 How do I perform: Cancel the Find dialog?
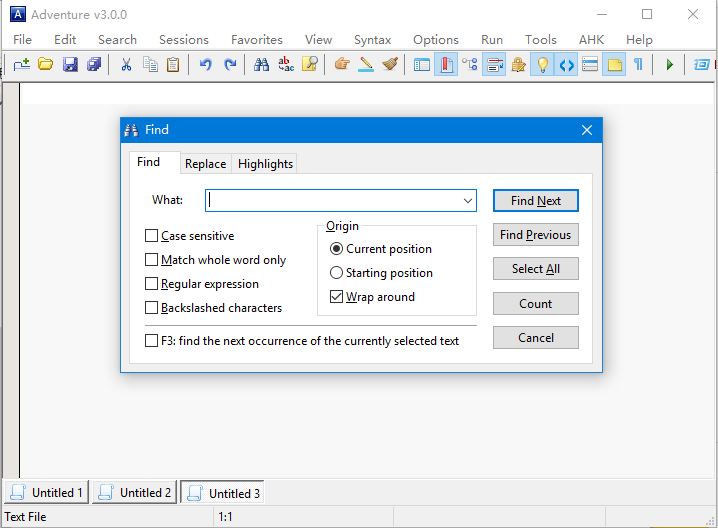[x=536, y=337]
